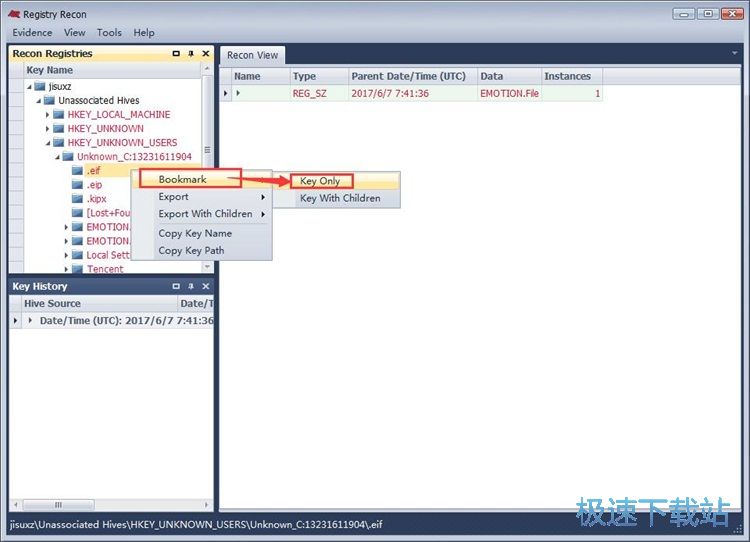Sort by the Name column header
The height and width of the screenshot is (542, 750).
point(260,76)
